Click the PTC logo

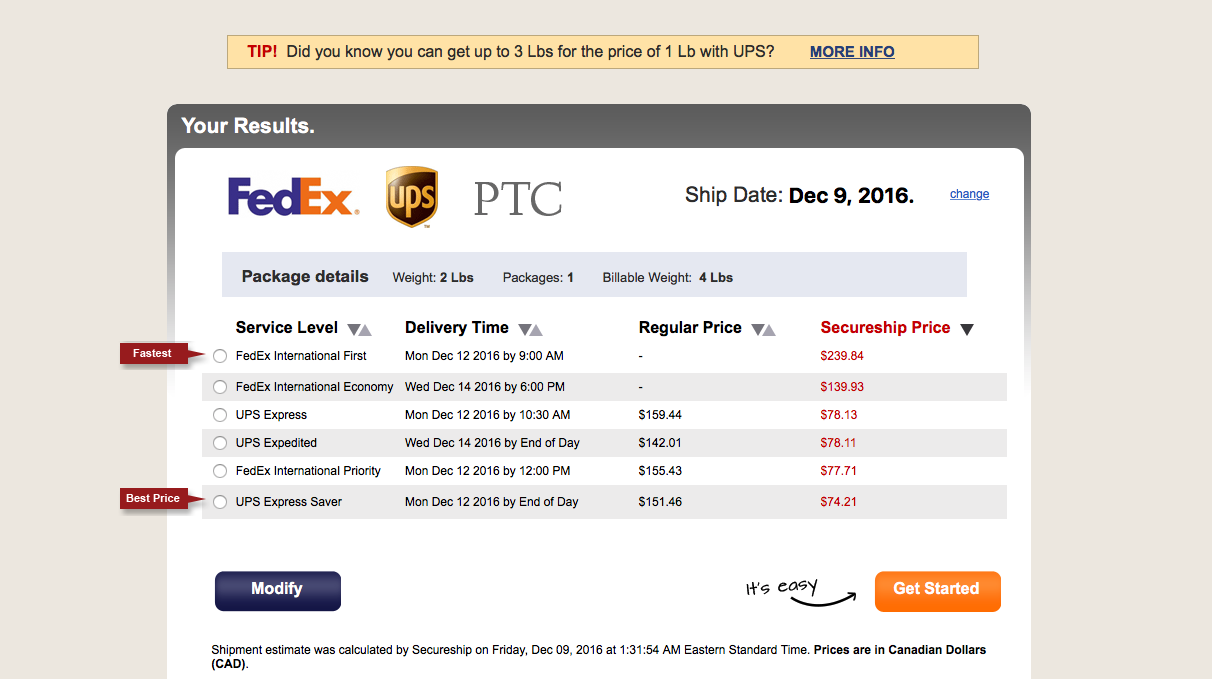(x=518, y=199)
